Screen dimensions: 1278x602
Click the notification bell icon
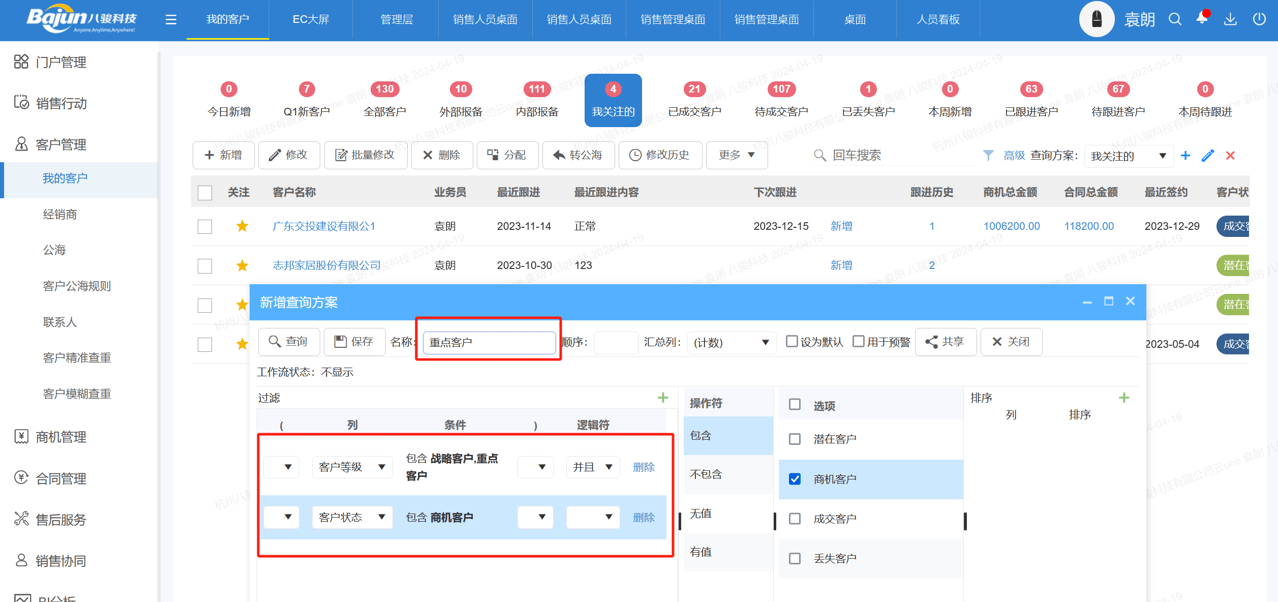(1202, 18)
